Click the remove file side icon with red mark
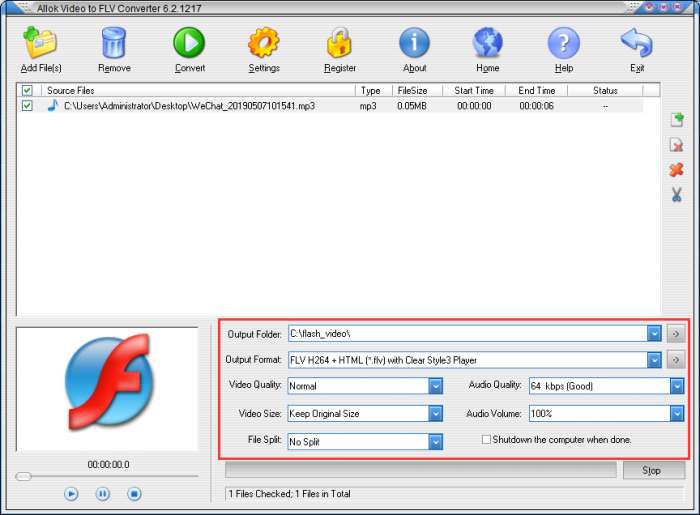The height and width of the screenshot is (515, 700). coord(677,145)
